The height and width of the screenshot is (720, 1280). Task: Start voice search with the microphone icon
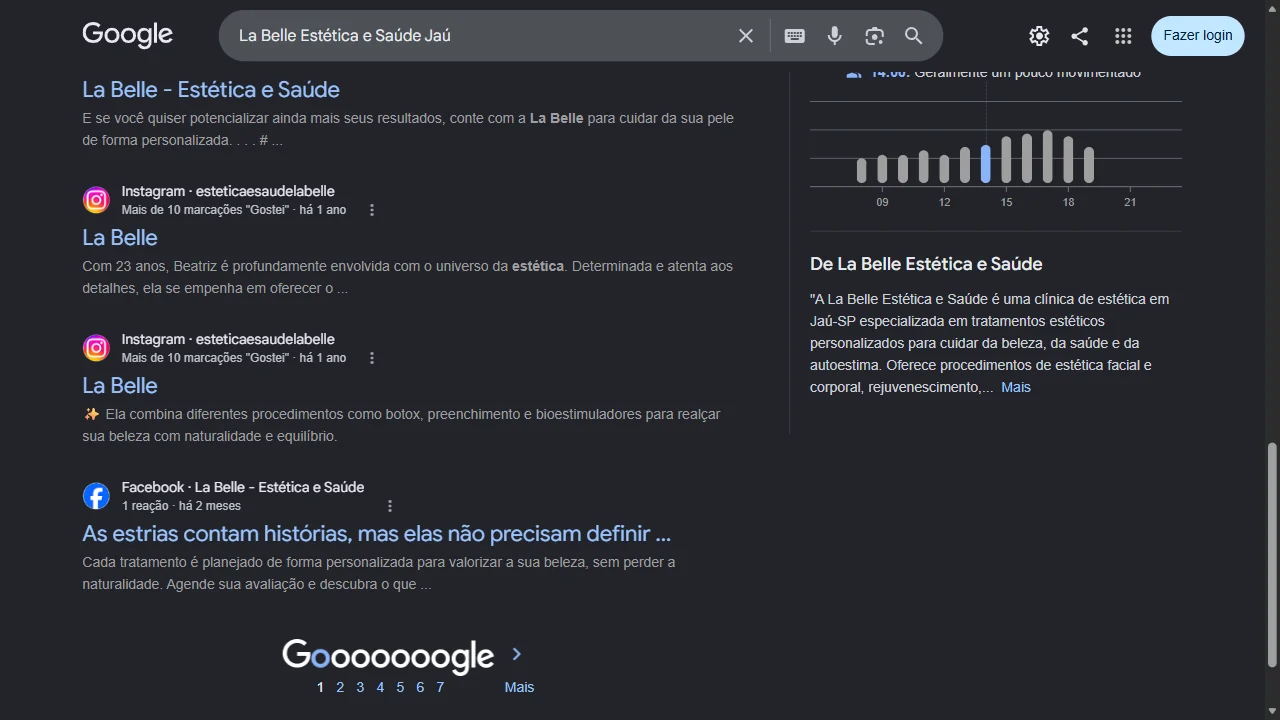pos(835,36)
